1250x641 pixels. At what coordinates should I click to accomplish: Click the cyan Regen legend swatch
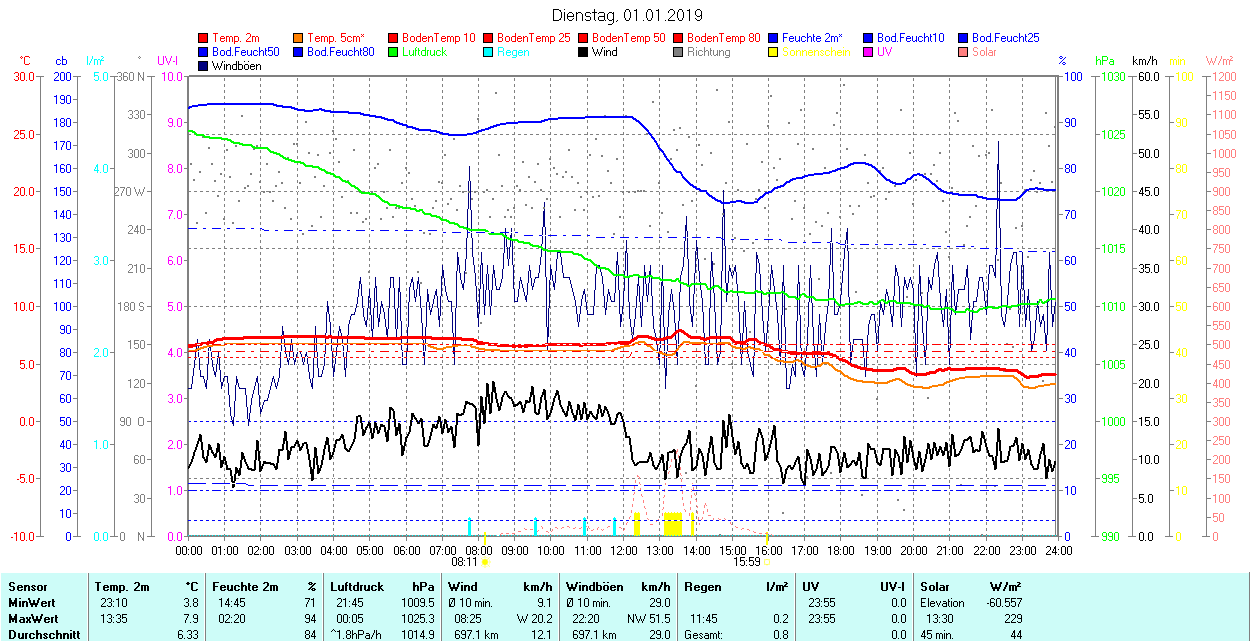coord(489,52)
